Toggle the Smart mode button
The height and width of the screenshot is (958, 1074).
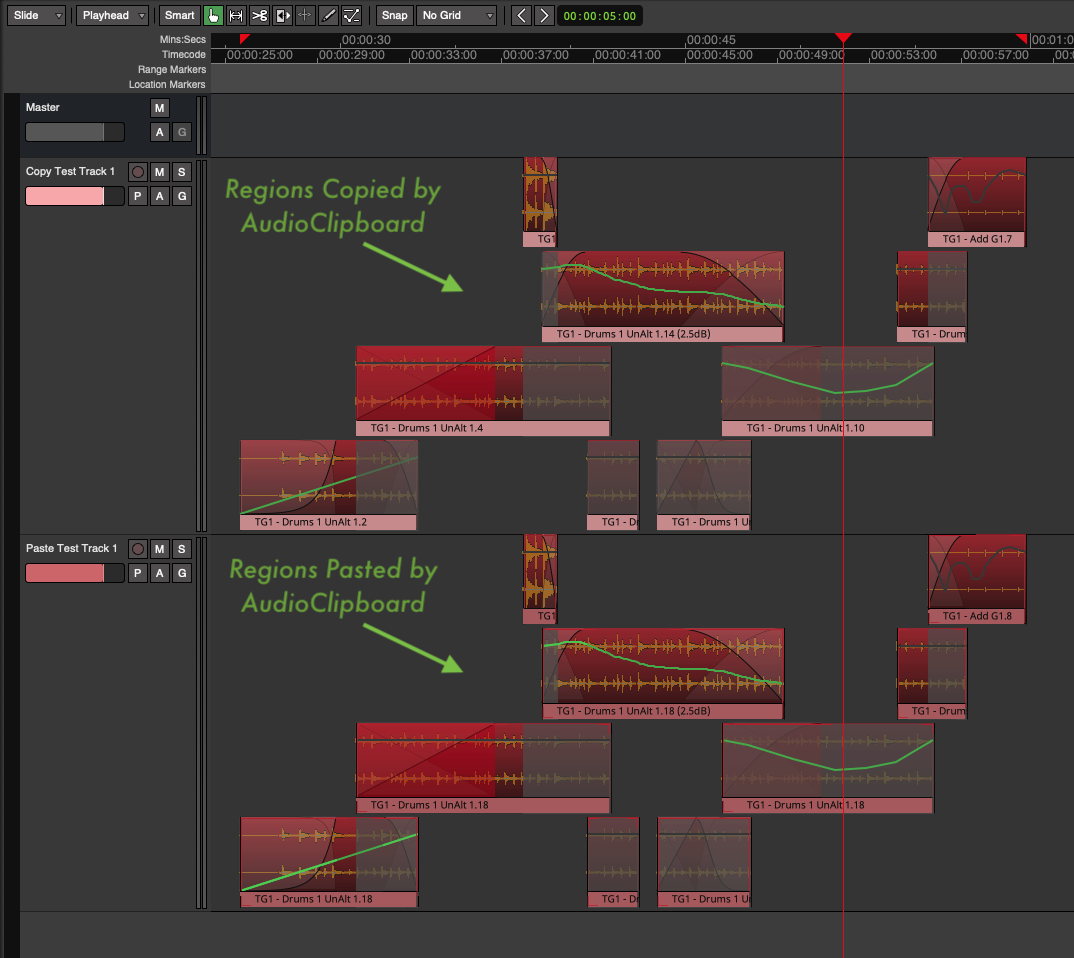[180, 15]
